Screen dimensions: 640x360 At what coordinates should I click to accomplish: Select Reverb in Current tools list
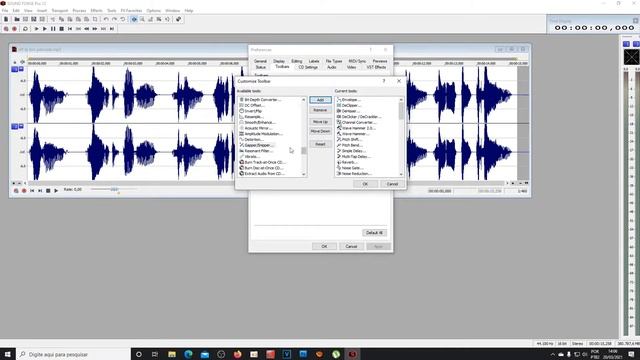coord(347,162)
